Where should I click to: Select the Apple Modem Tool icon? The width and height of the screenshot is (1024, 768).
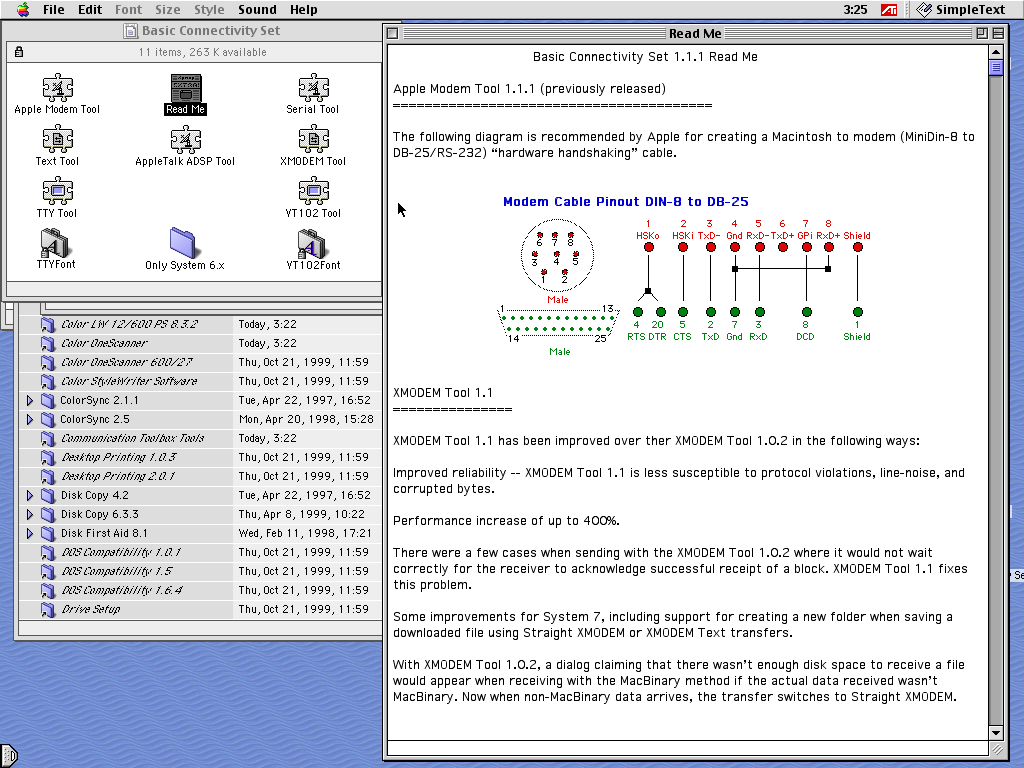coord(57,88)
